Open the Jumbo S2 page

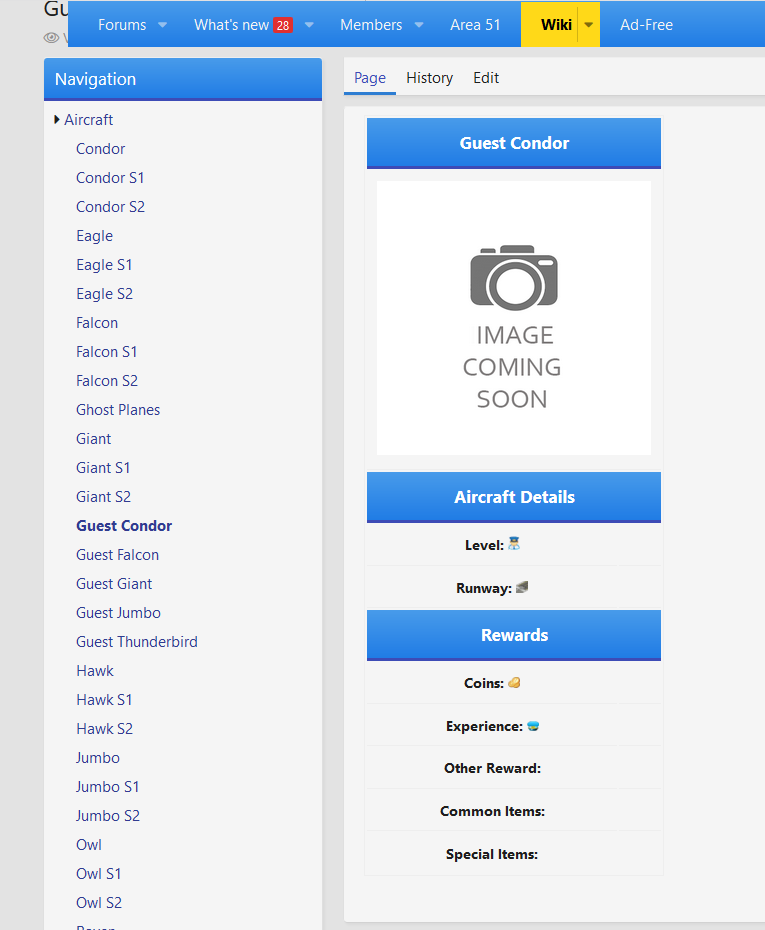click(x=108, y=816)
